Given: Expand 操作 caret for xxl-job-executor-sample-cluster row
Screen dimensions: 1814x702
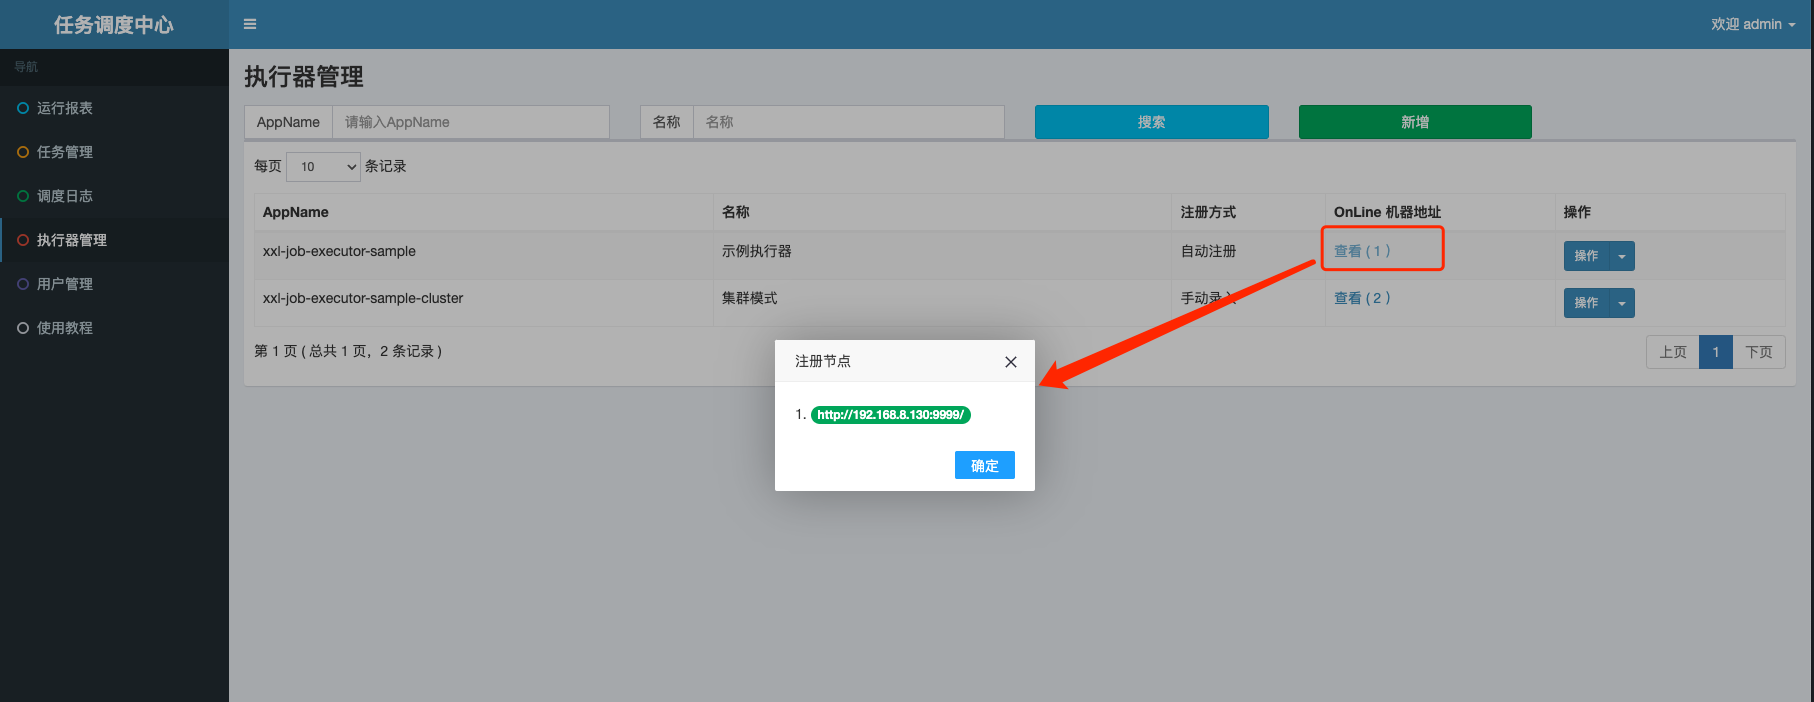Looking at the screenshot, I should coord(1621,303).
